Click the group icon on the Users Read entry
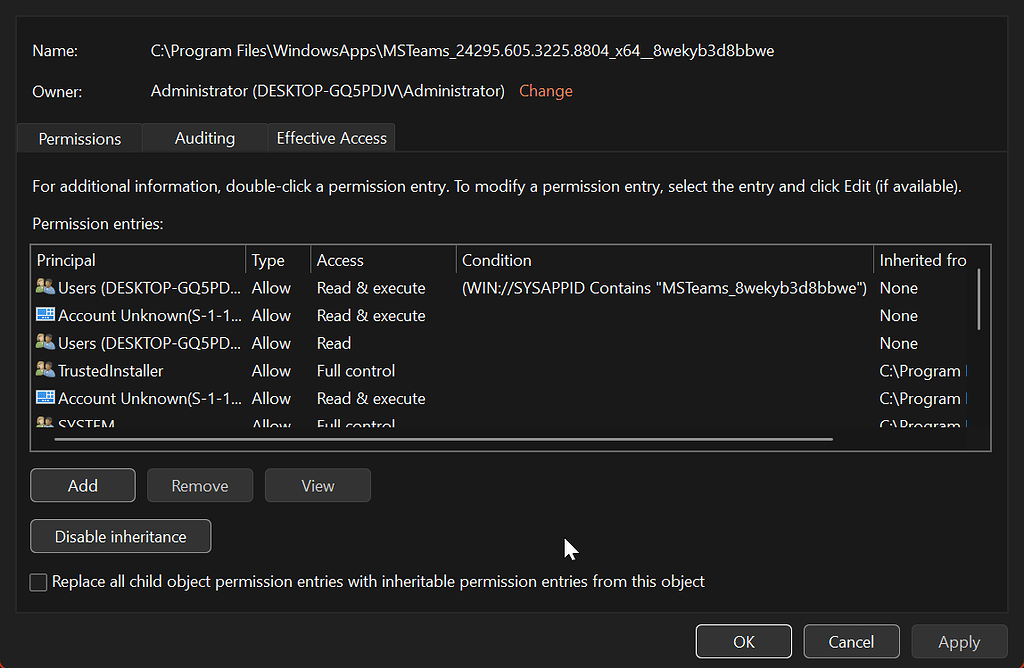The width and height of the screenshot is (1024, 668). (44, 343)
